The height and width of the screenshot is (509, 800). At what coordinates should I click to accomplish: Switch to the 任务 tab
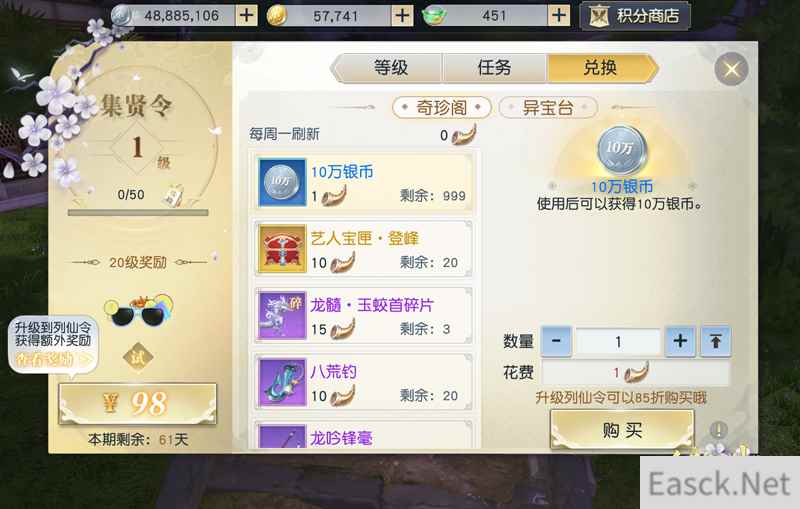(x=495, y=67)
